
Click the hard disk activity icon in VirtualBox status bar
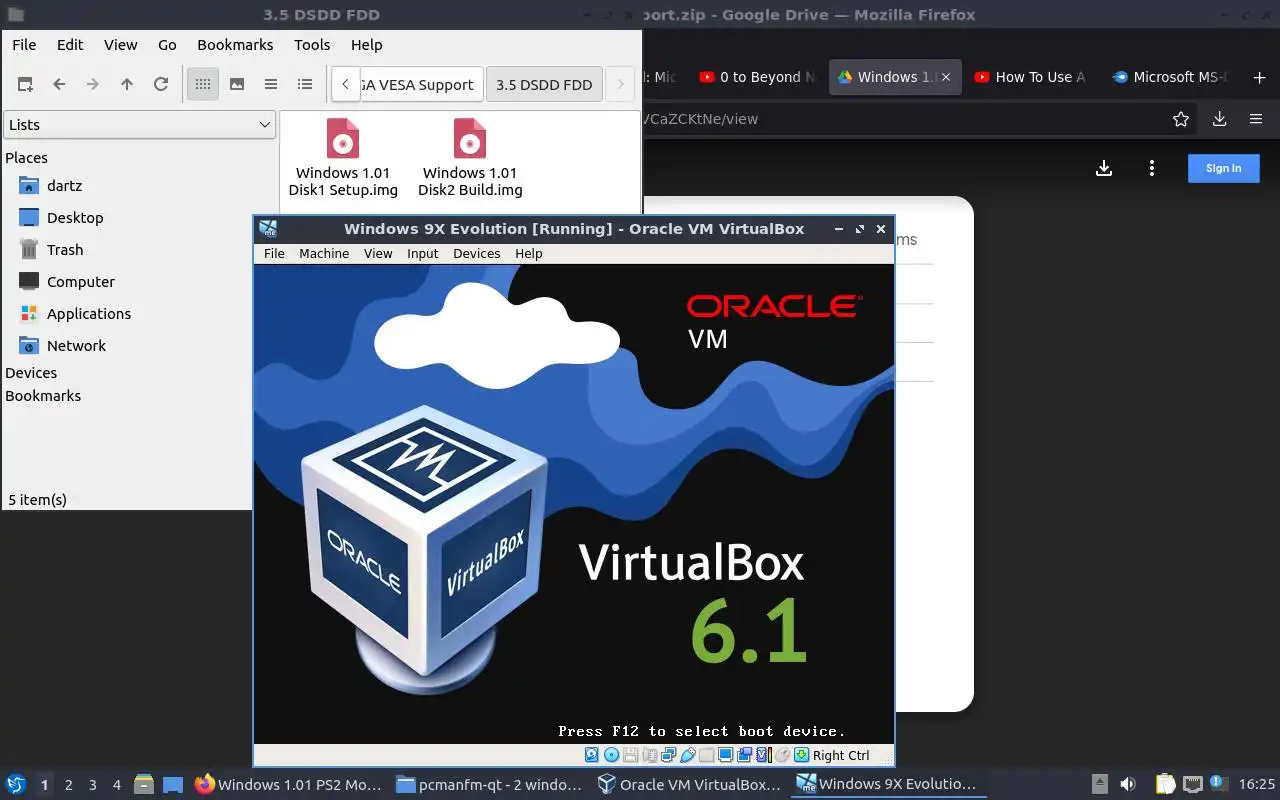click(592, 755)
